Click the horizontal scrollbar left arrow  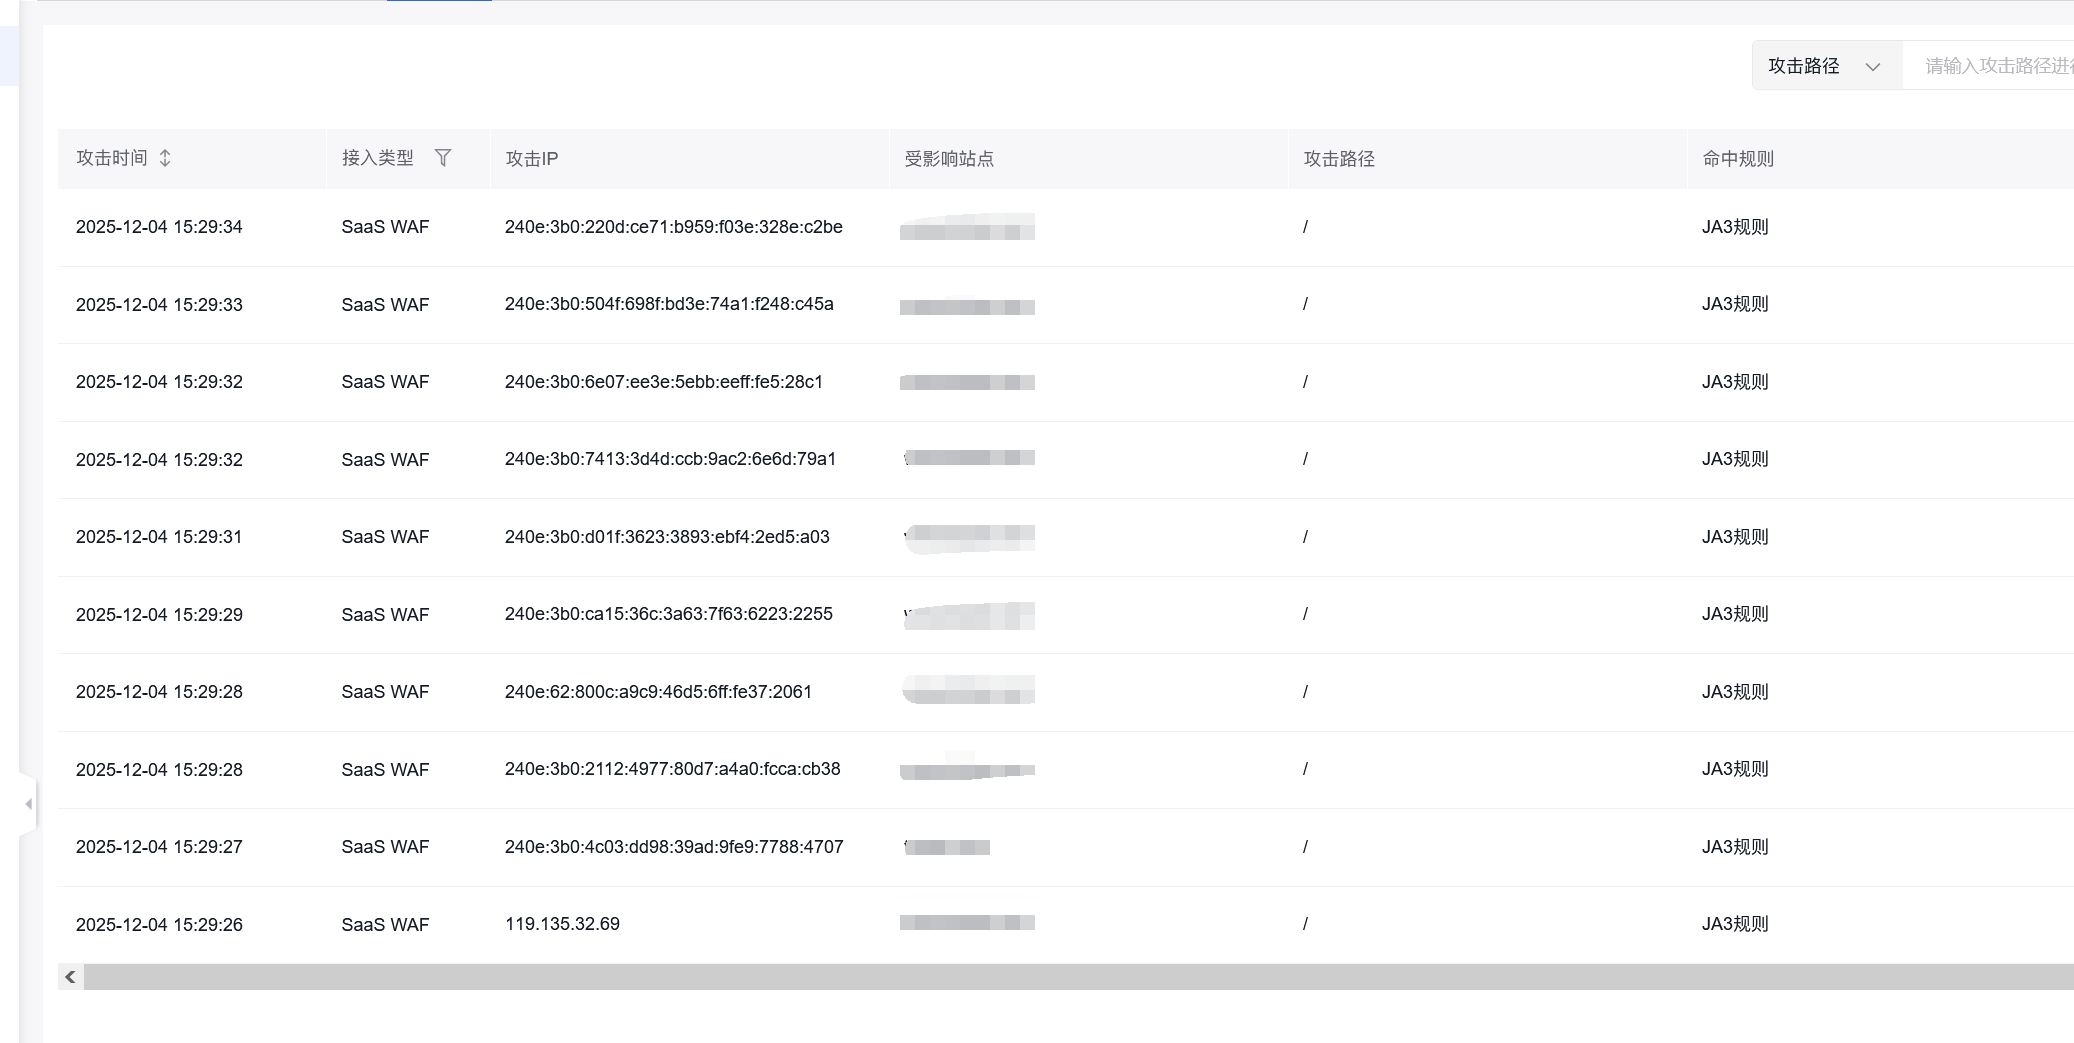click(70, 977)
